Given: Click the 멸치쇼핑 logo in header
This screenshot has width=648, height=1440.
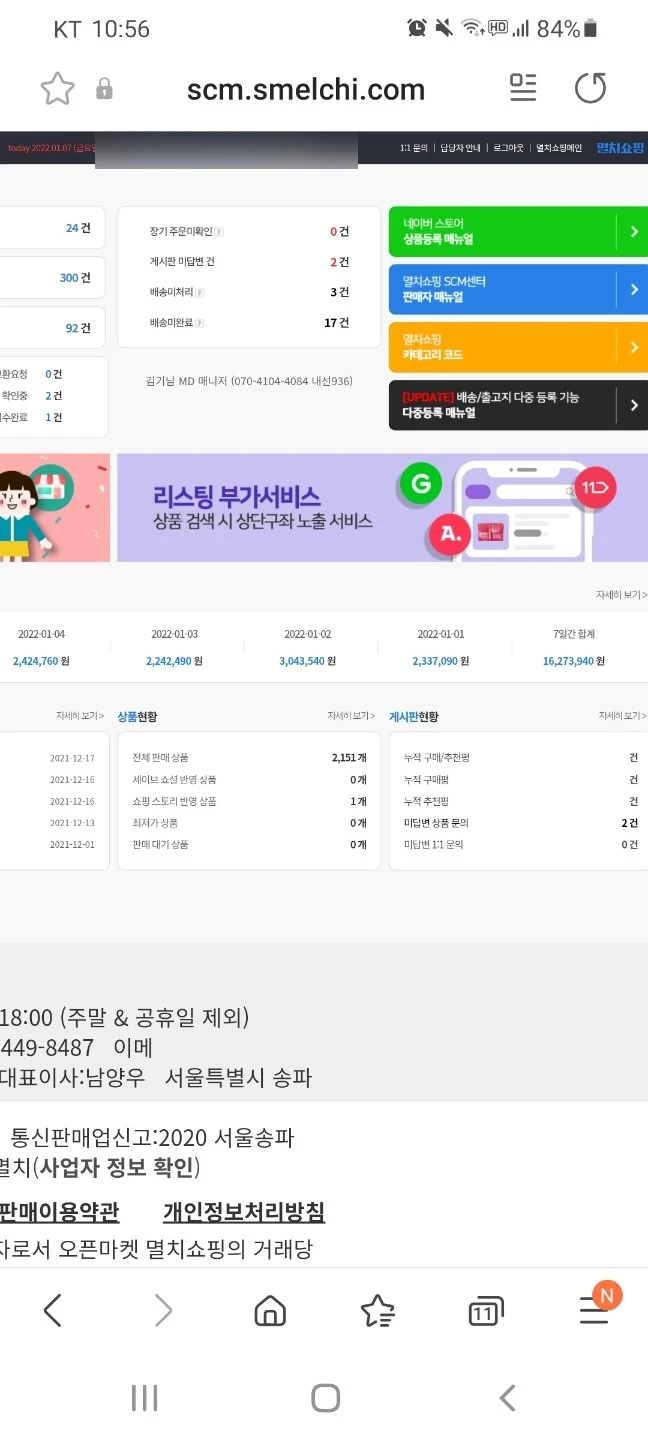Looking at the screenshot, I should (620, 148).
